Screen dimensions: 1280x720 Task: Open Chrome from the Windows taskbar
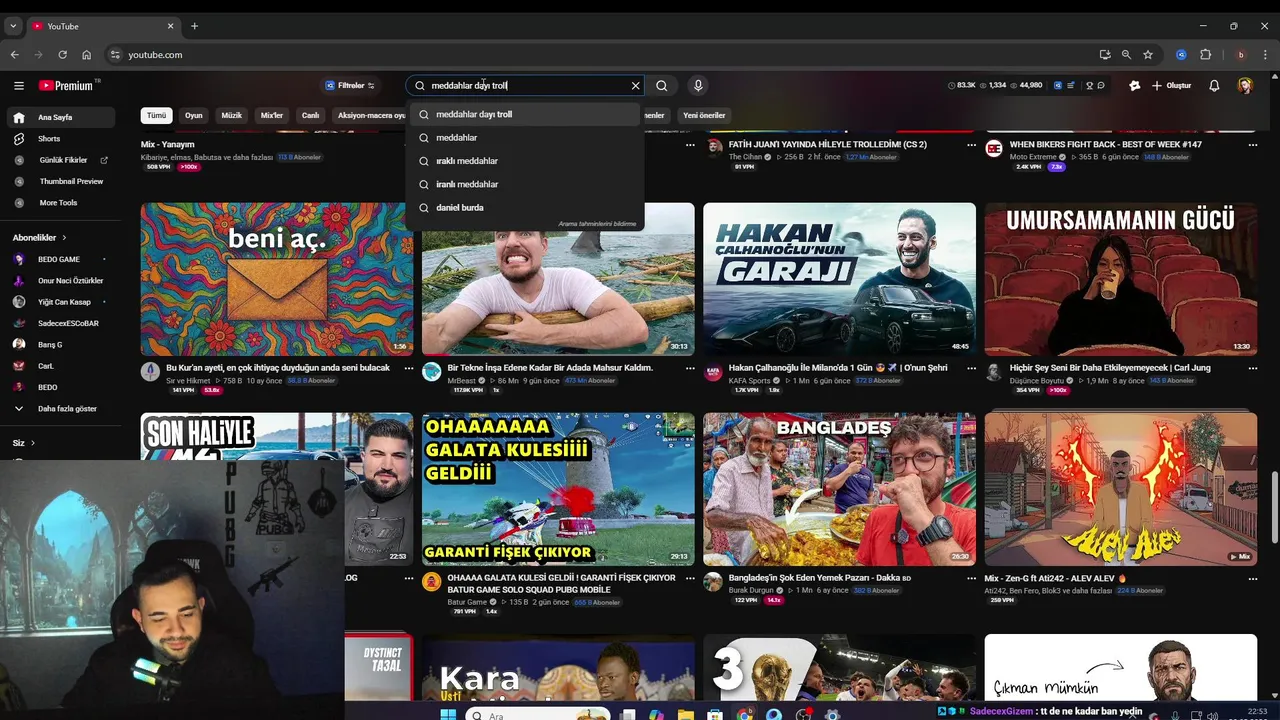(745, 715)
